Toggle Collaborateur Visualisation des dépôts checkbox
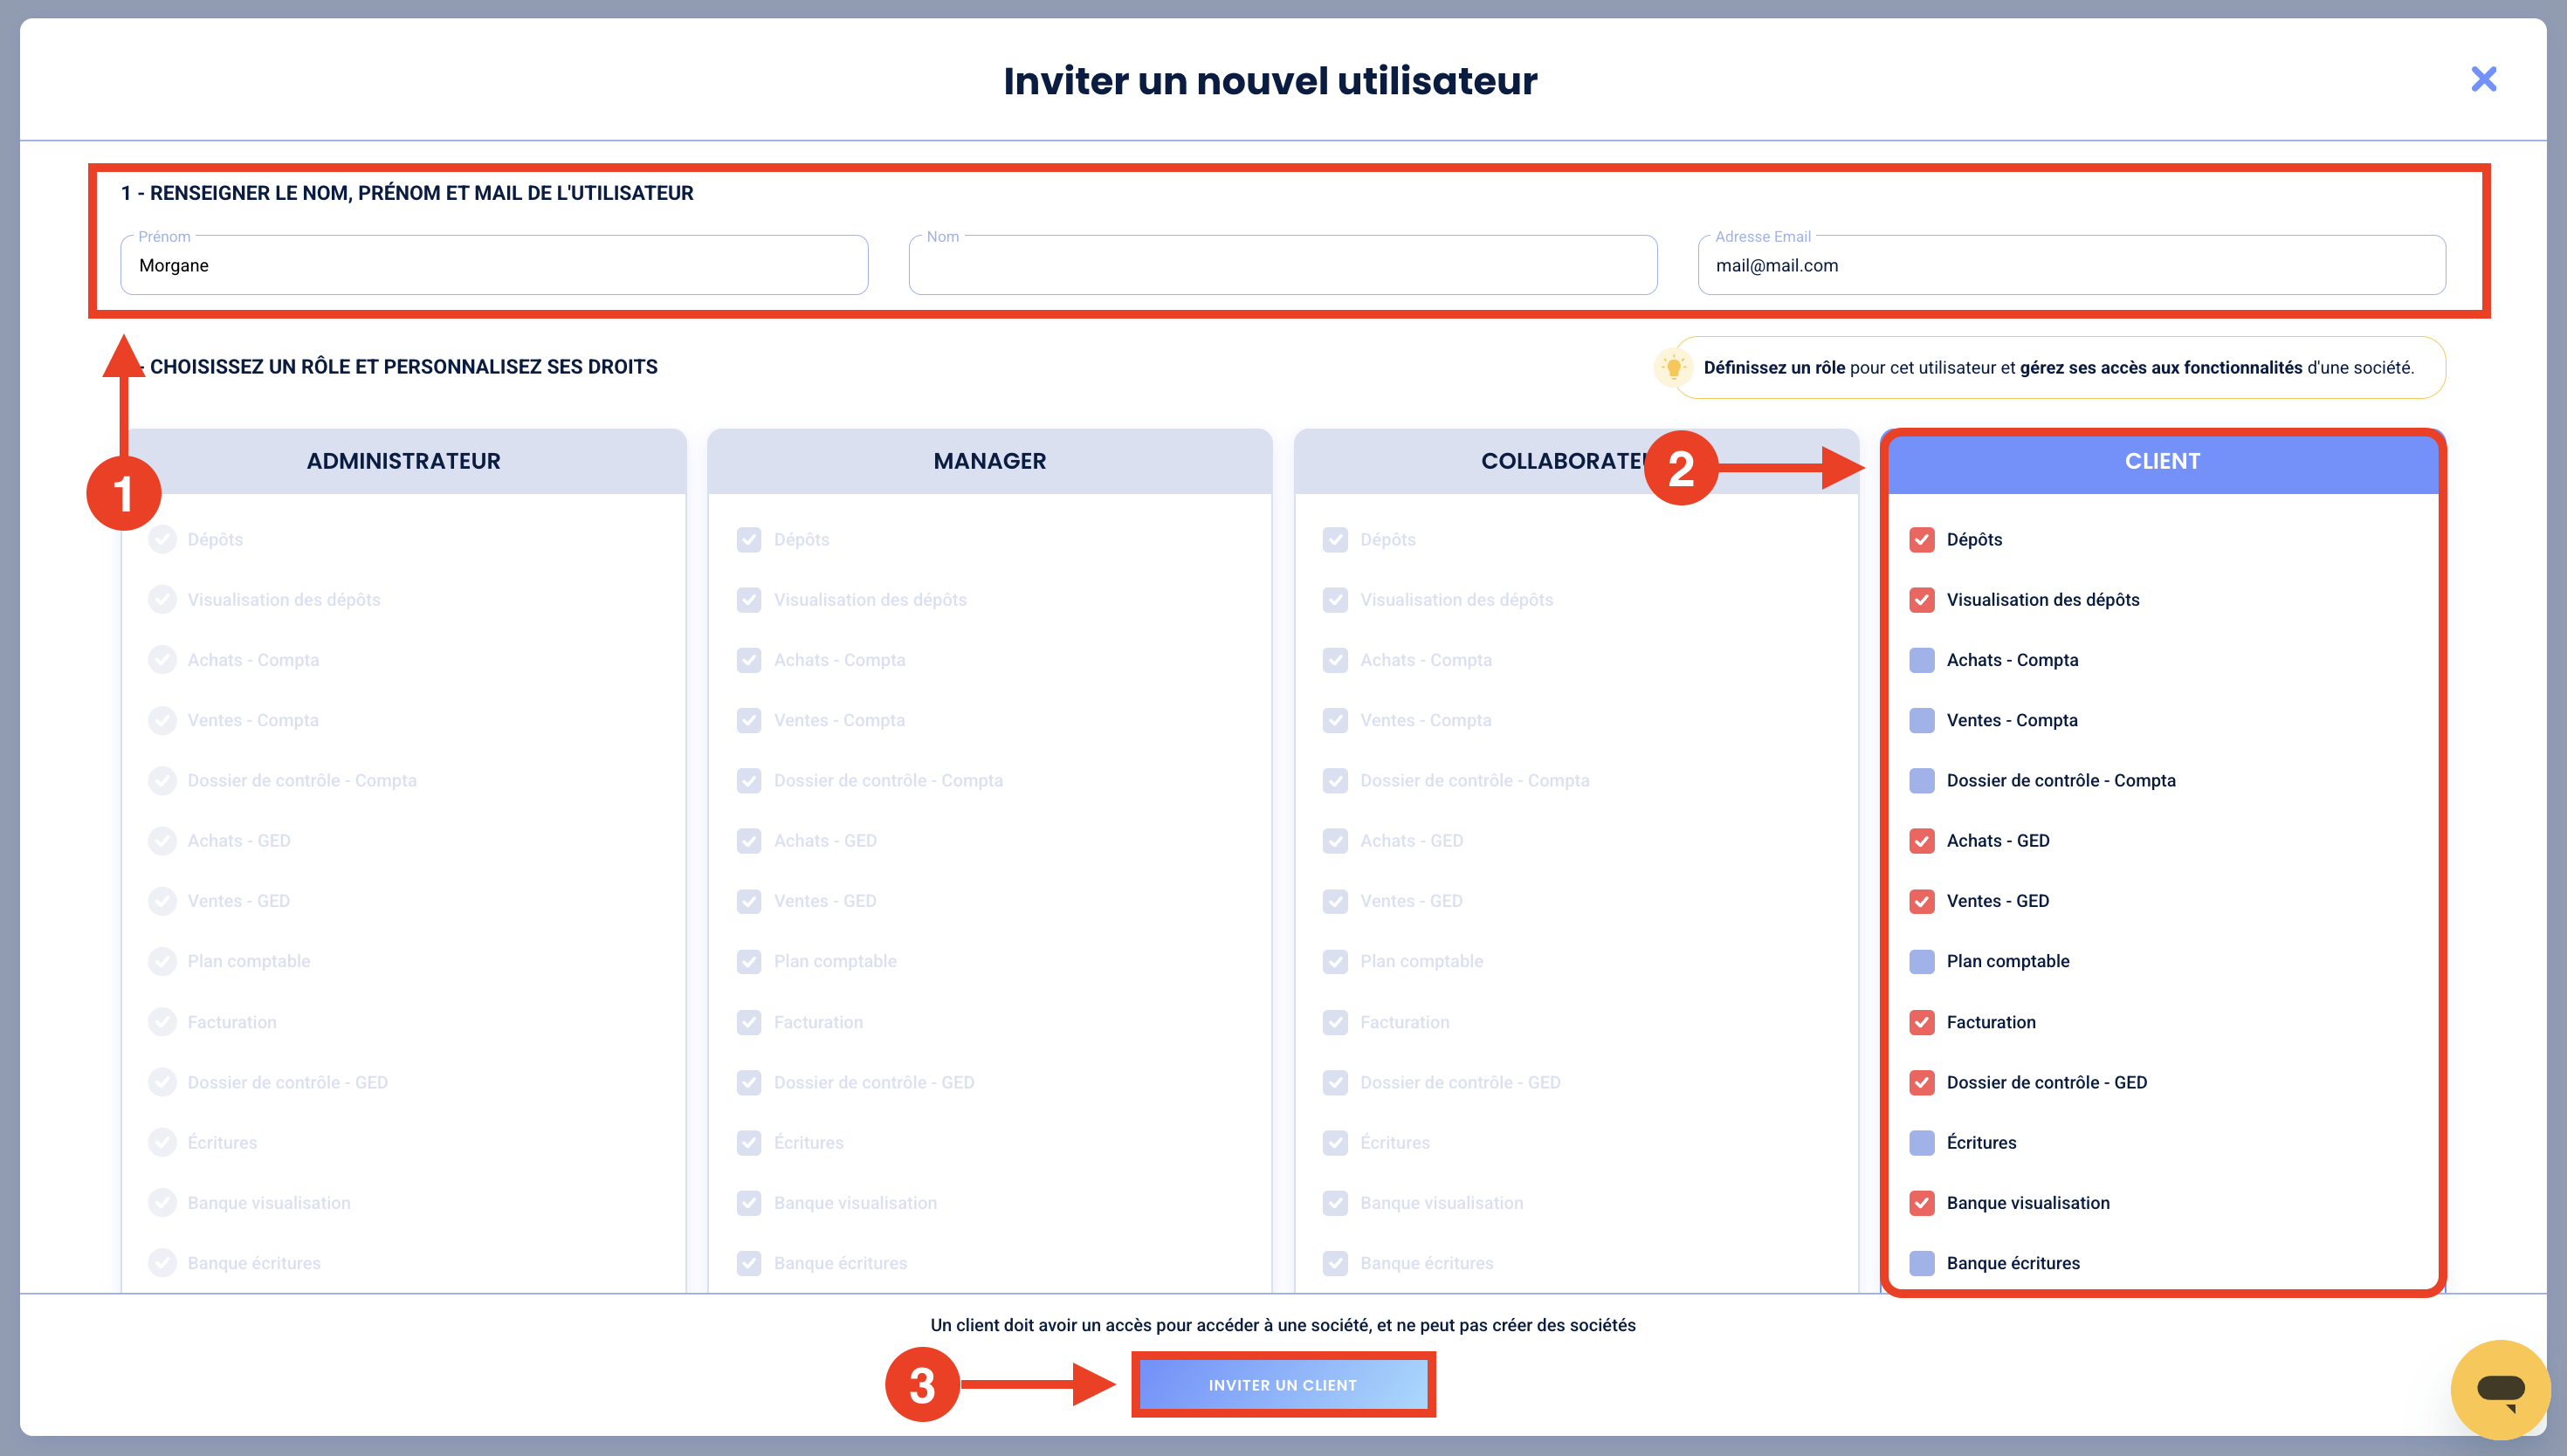The image size is (2567, 1456). (x=1335, y=600)
